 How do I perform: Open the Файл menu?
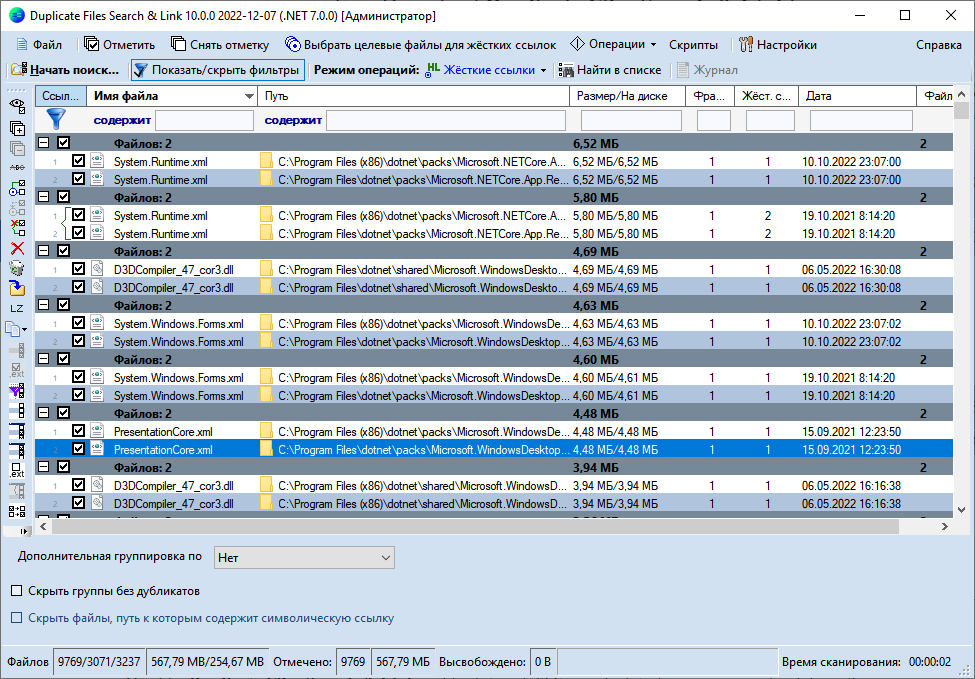click(x=38, y=44)
